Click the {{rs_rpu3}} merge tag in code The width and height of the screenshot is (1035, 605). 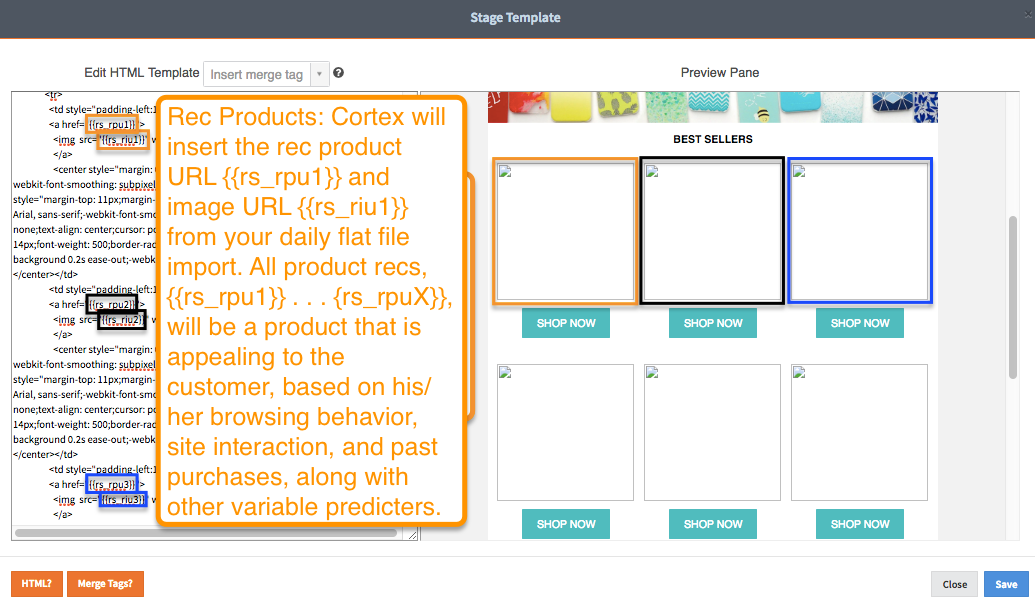(x=112, y=484)
